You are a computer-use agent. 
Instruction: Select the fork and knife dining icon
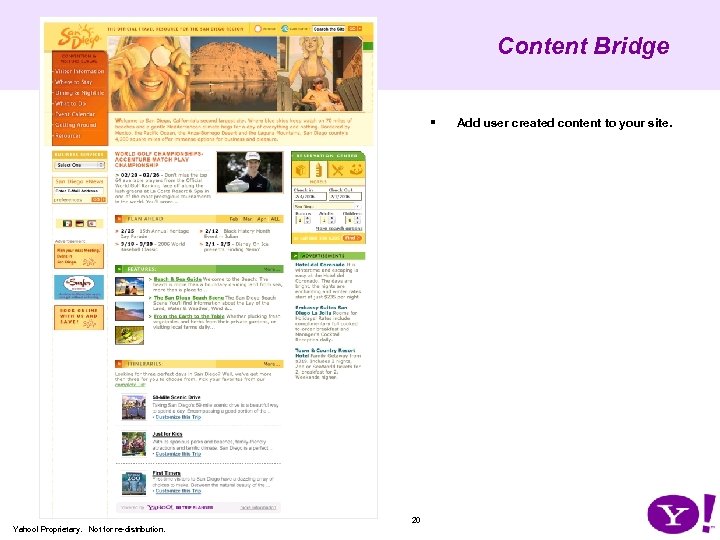coord(338,170)
